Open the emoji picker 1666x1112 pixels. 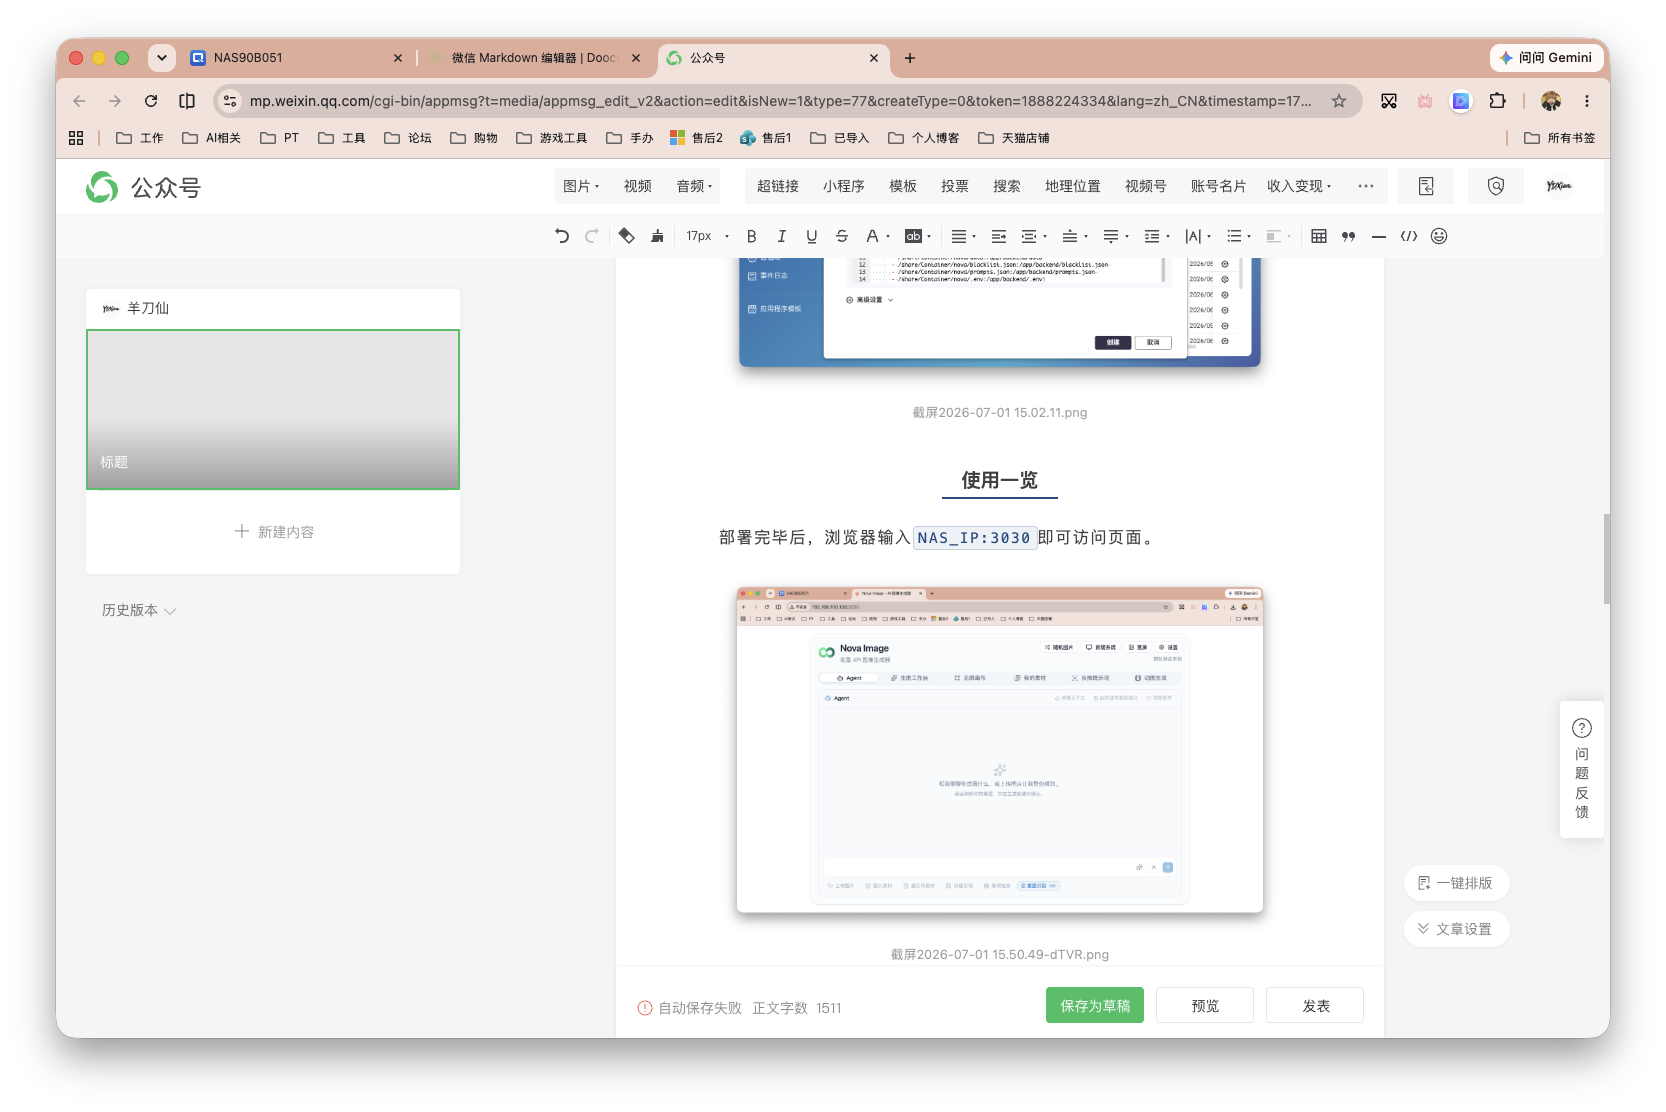coord(1439,236)
